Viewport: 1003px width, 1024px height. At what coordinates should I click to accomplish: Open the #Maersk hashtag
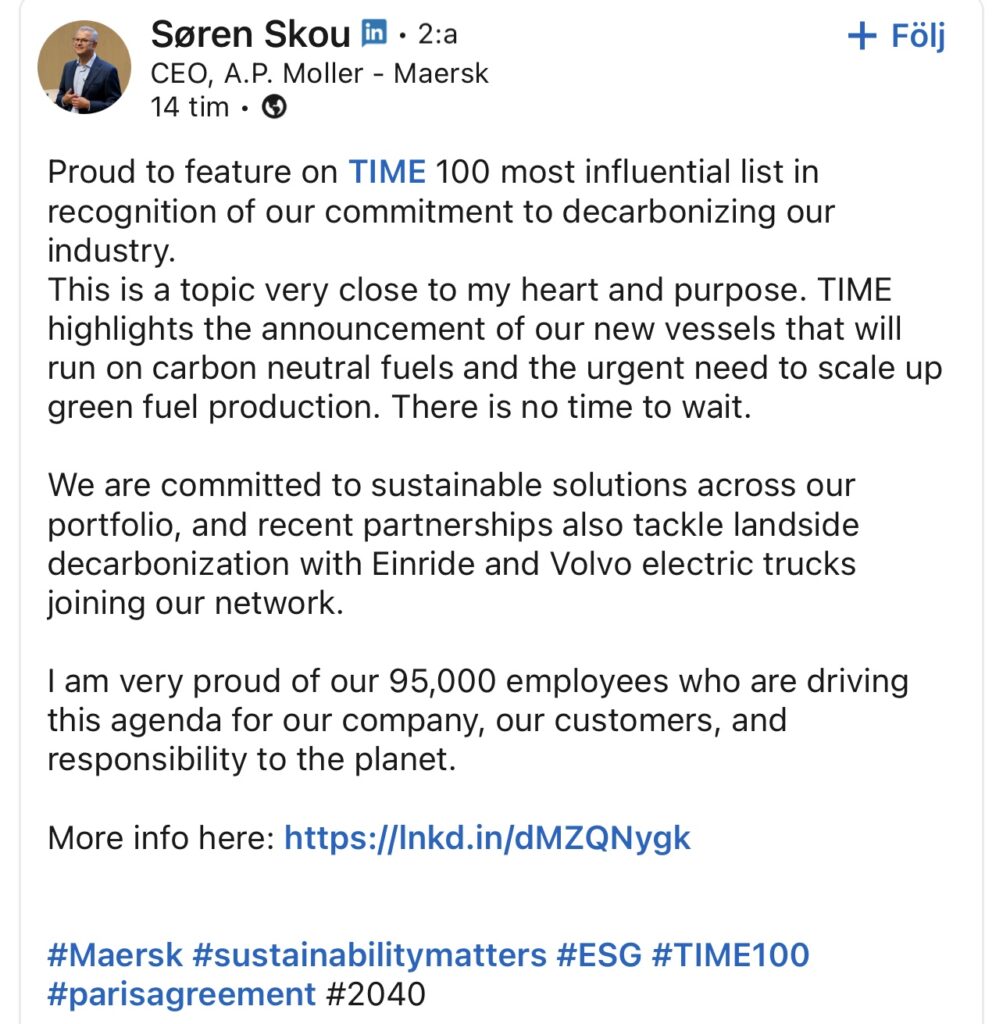coord(115,955)
